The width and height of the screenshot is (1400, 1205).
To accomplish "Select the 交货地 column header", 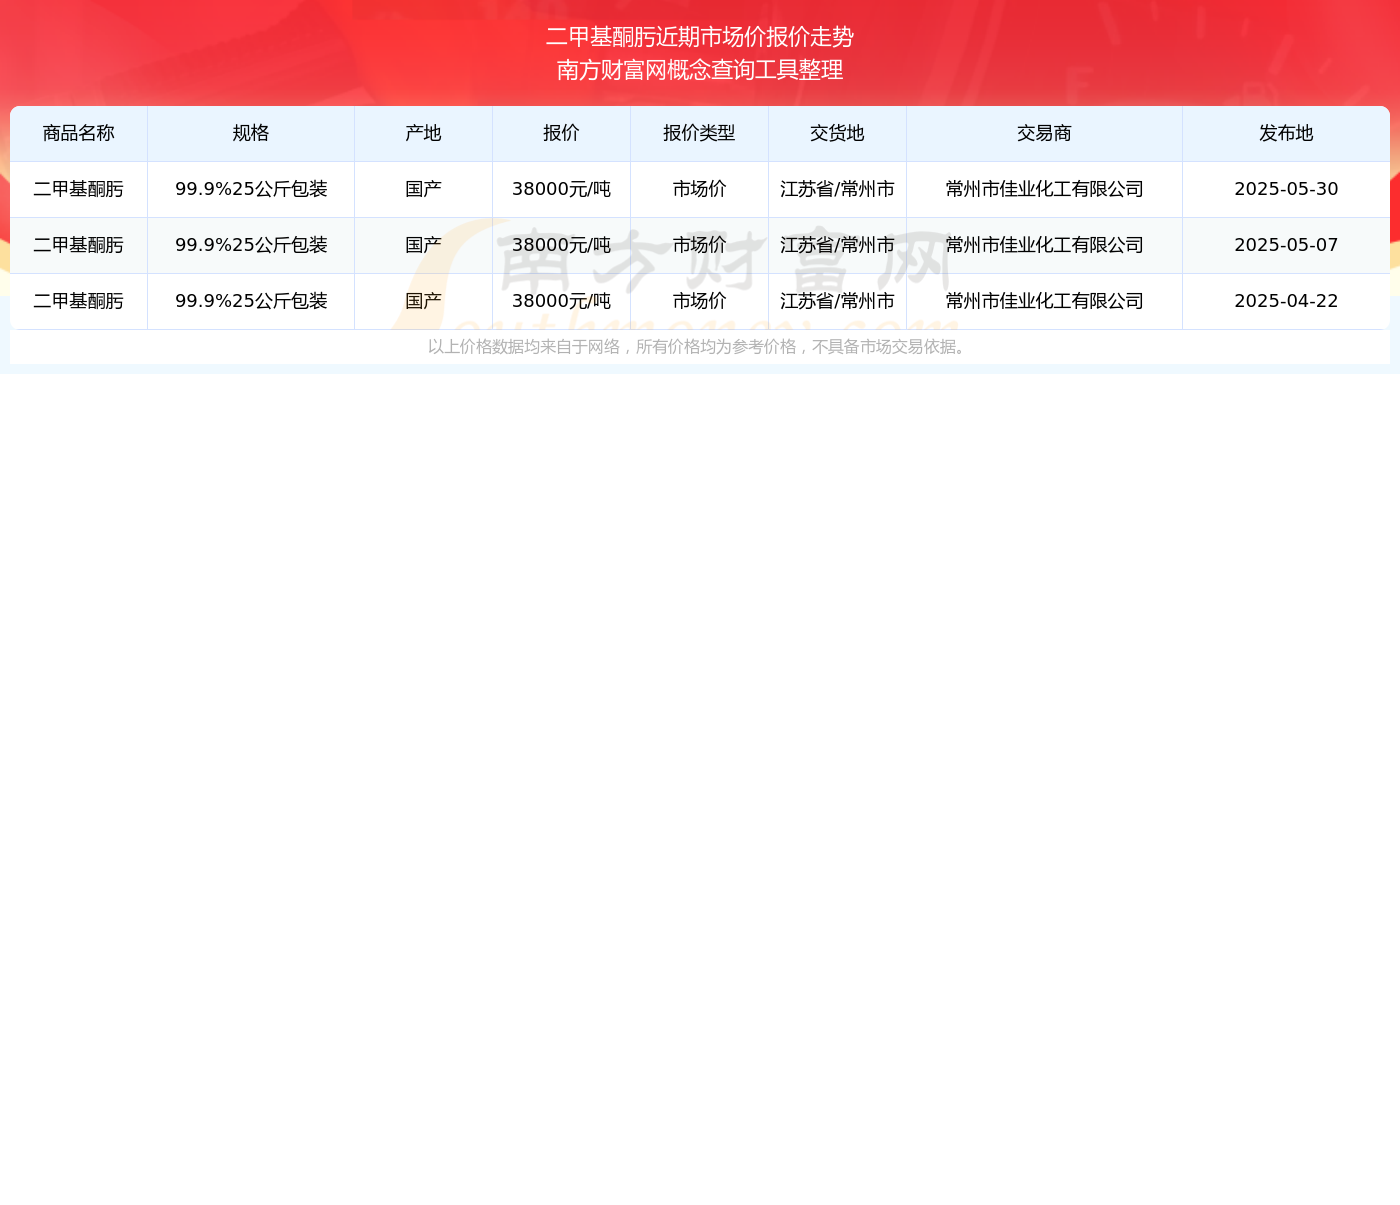I will pos(837,133).
